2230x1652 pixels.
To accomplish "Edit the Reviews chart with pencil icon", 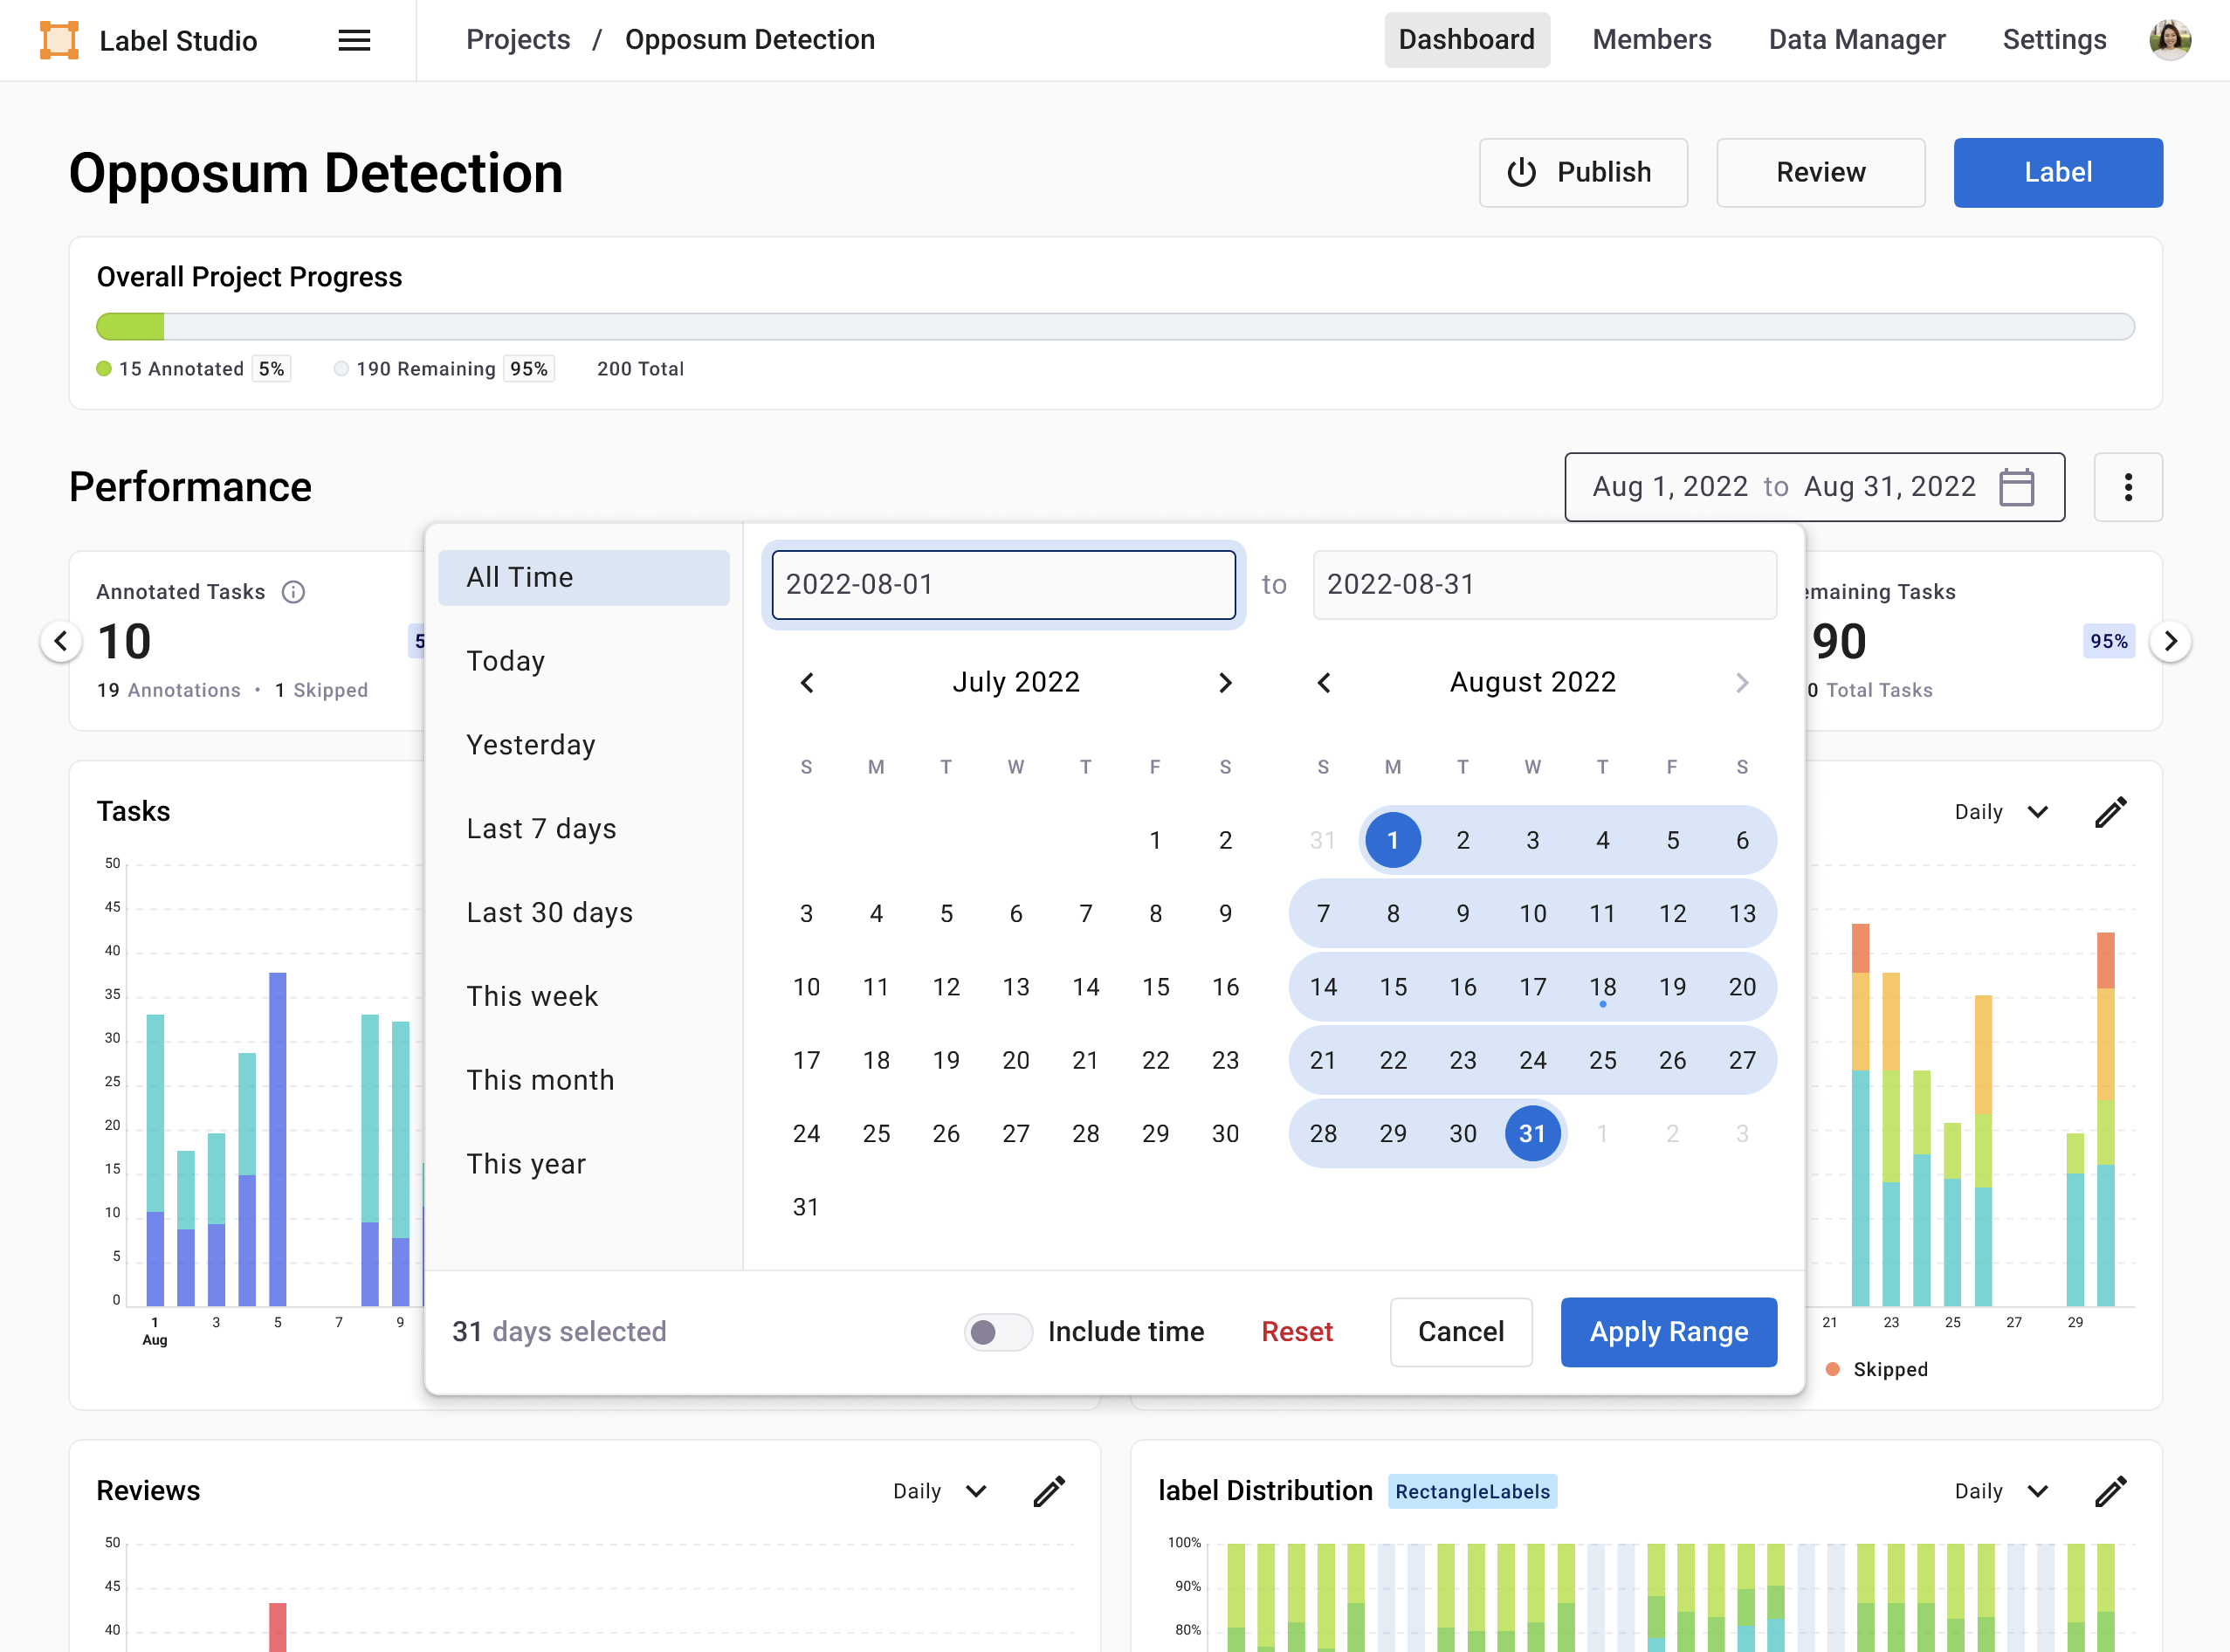I will [1049, 1491].
